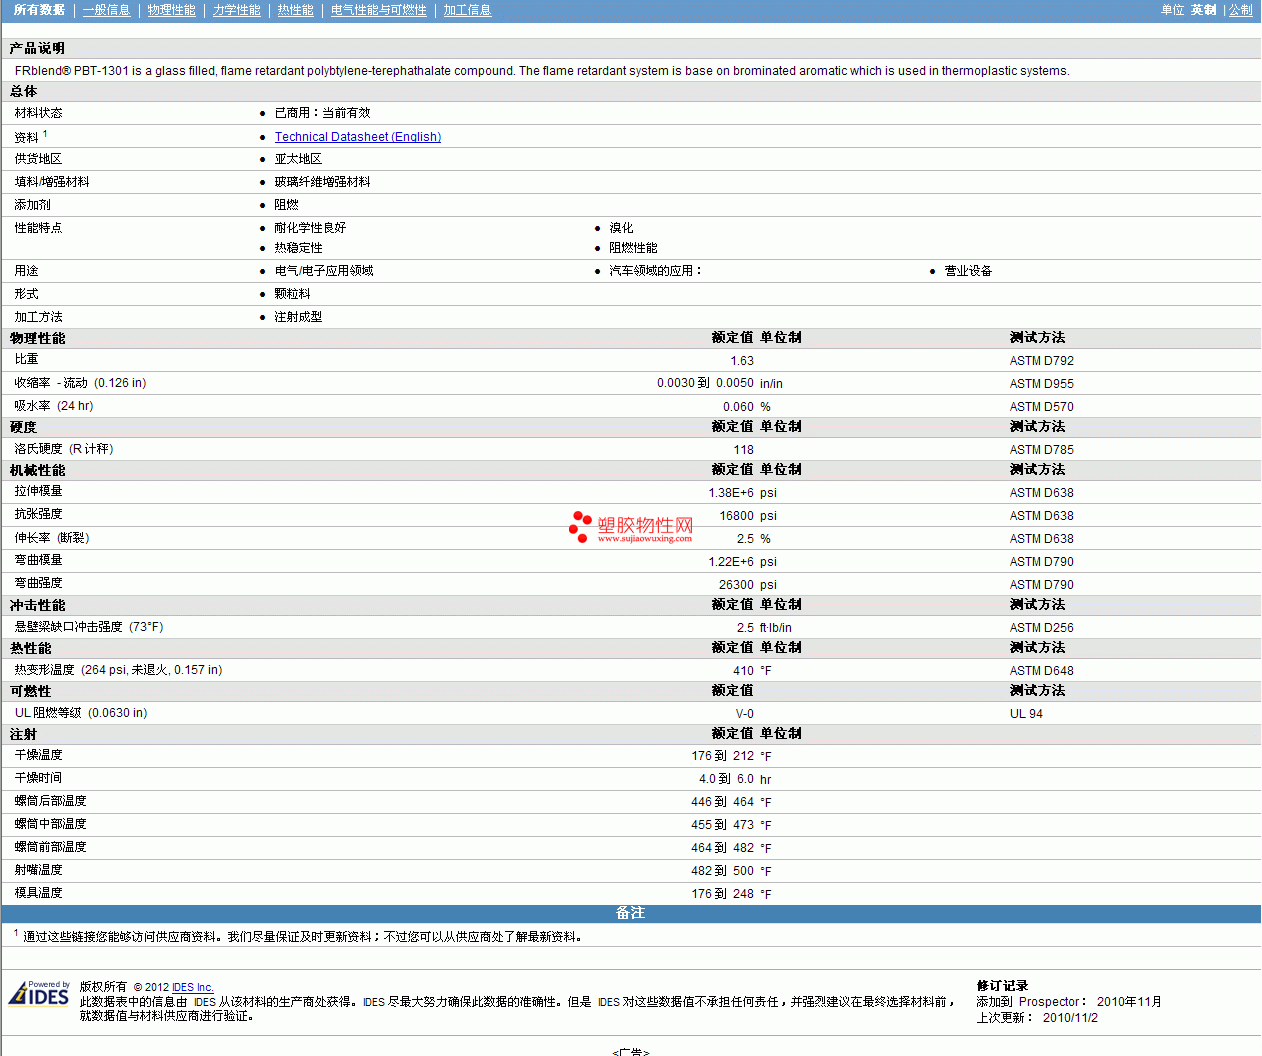Select the 玻璃纤维增强材料 entry
Viewport: 1262px width, 1056px height.
coord(322,182)
